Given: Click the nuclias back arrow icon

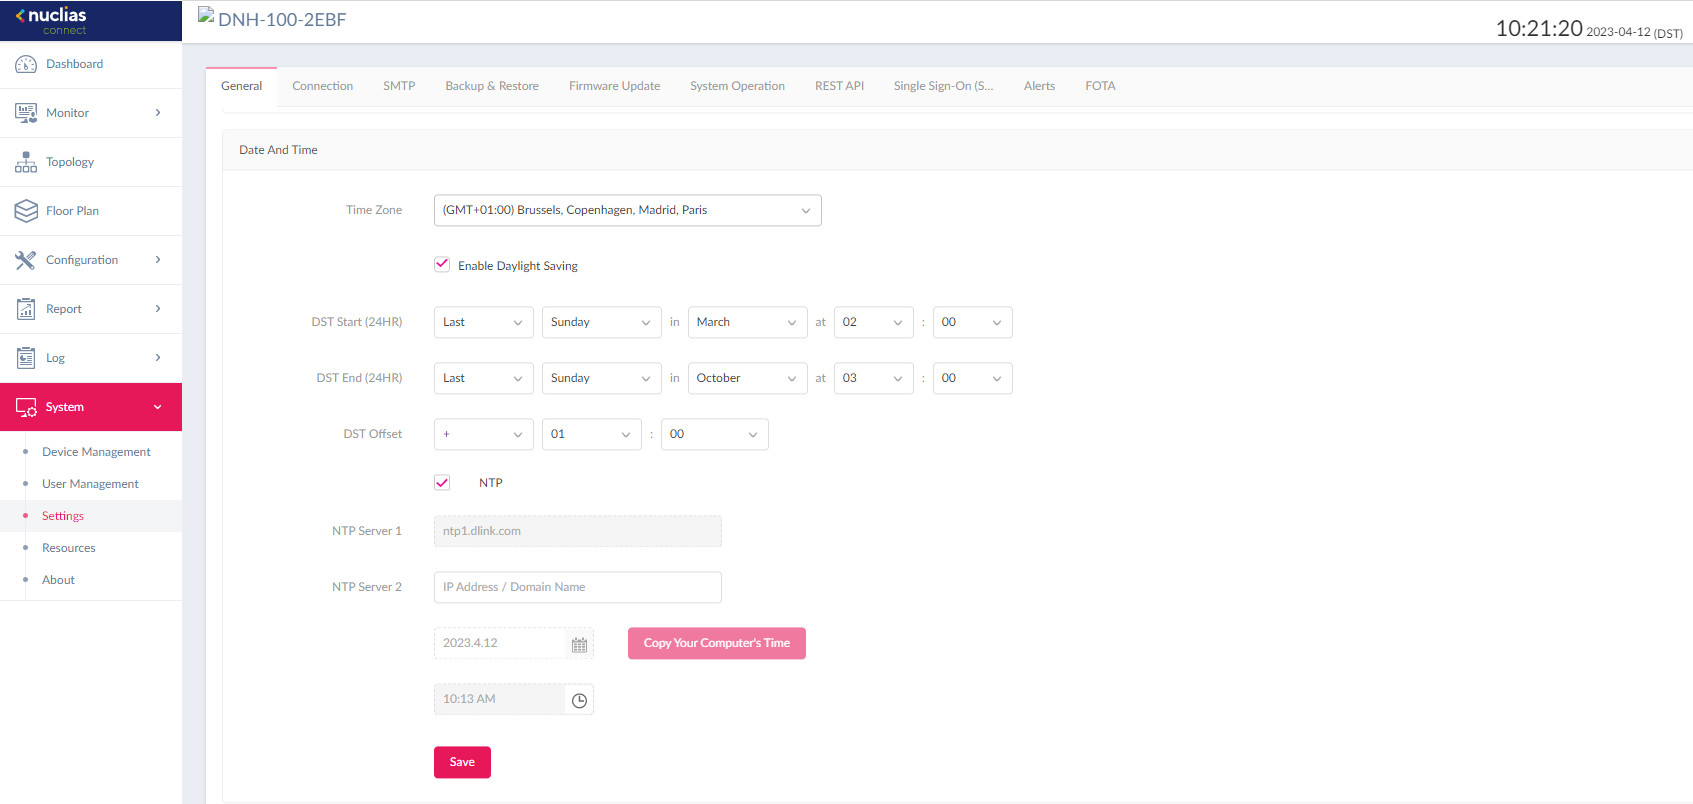Looking at the screenshot, I should click(19, 16).
